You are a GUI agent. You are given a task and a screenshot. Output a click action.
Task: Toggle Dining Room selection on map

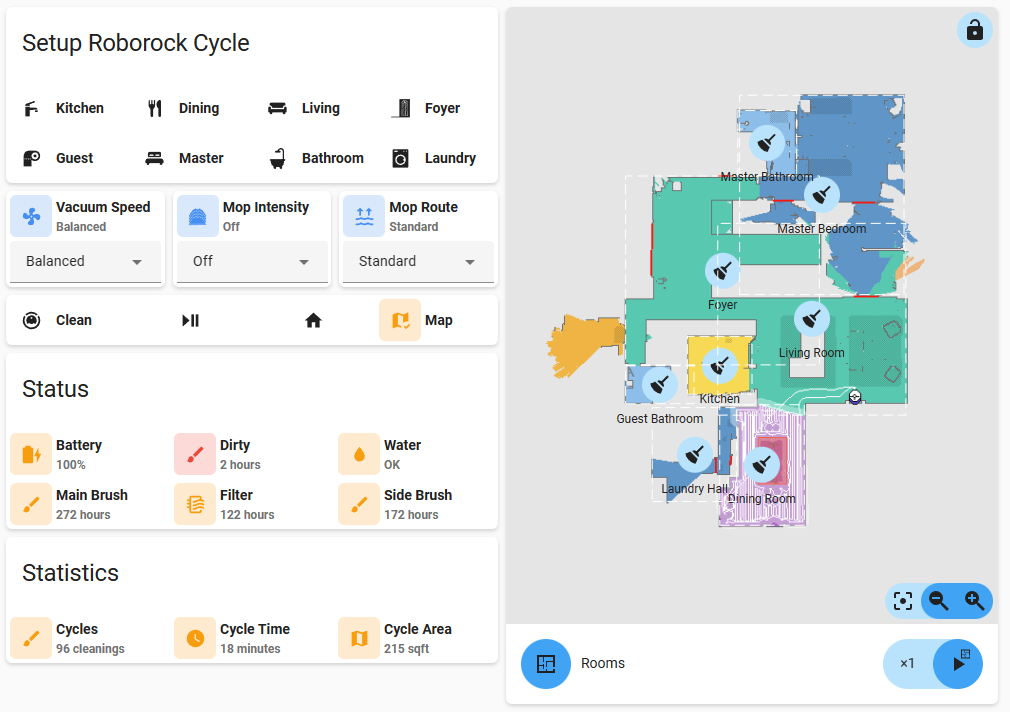[x=762, y=464]
